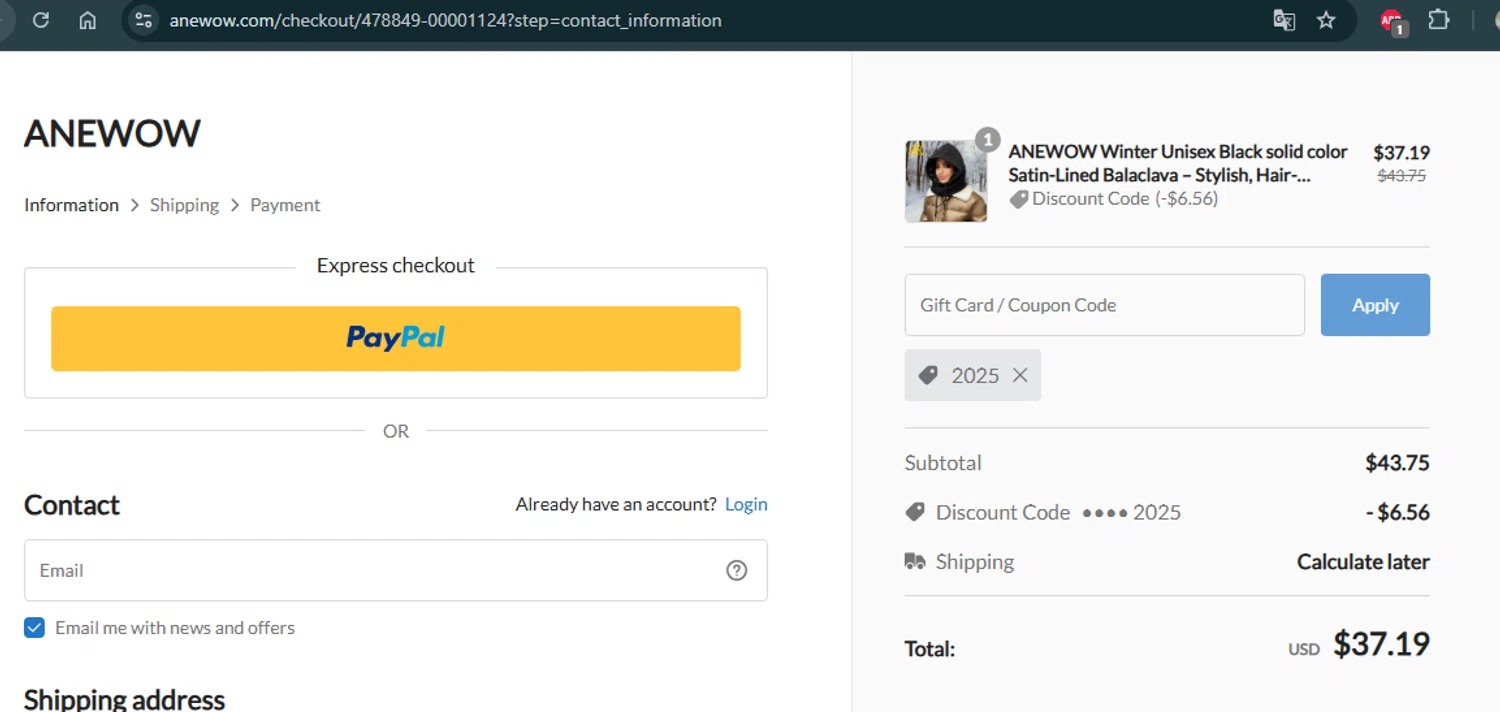The image size is (1500, 712).
Task: Remove the 2025 coupon with X icon
Action: (1020, 375)
